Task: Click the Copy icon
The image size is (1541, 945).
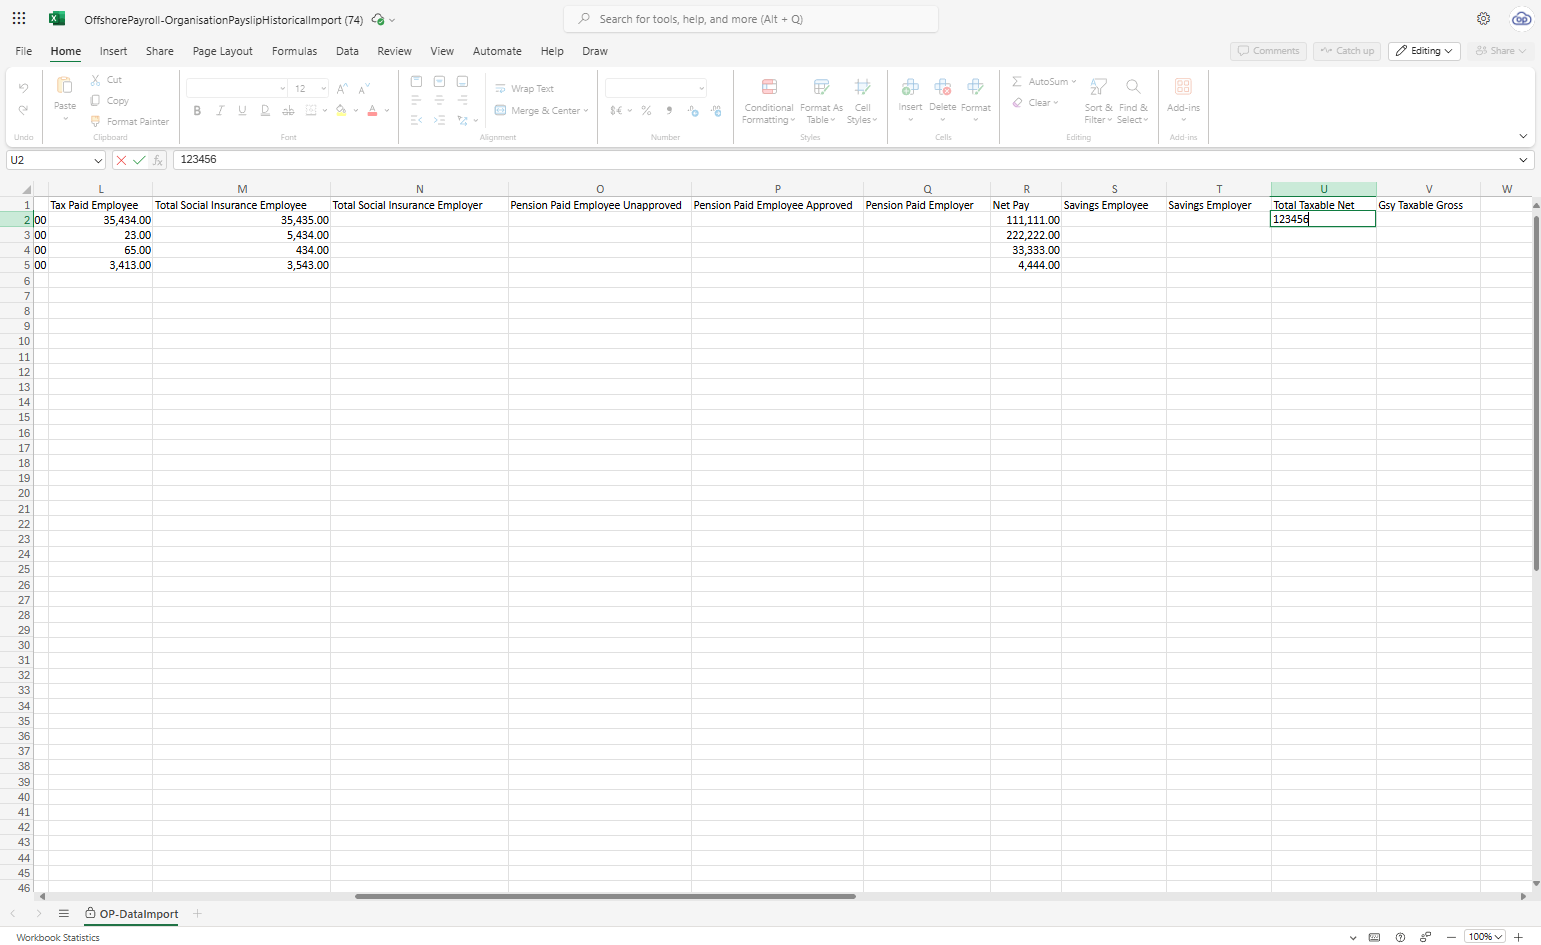Action: tap(96, 100)
